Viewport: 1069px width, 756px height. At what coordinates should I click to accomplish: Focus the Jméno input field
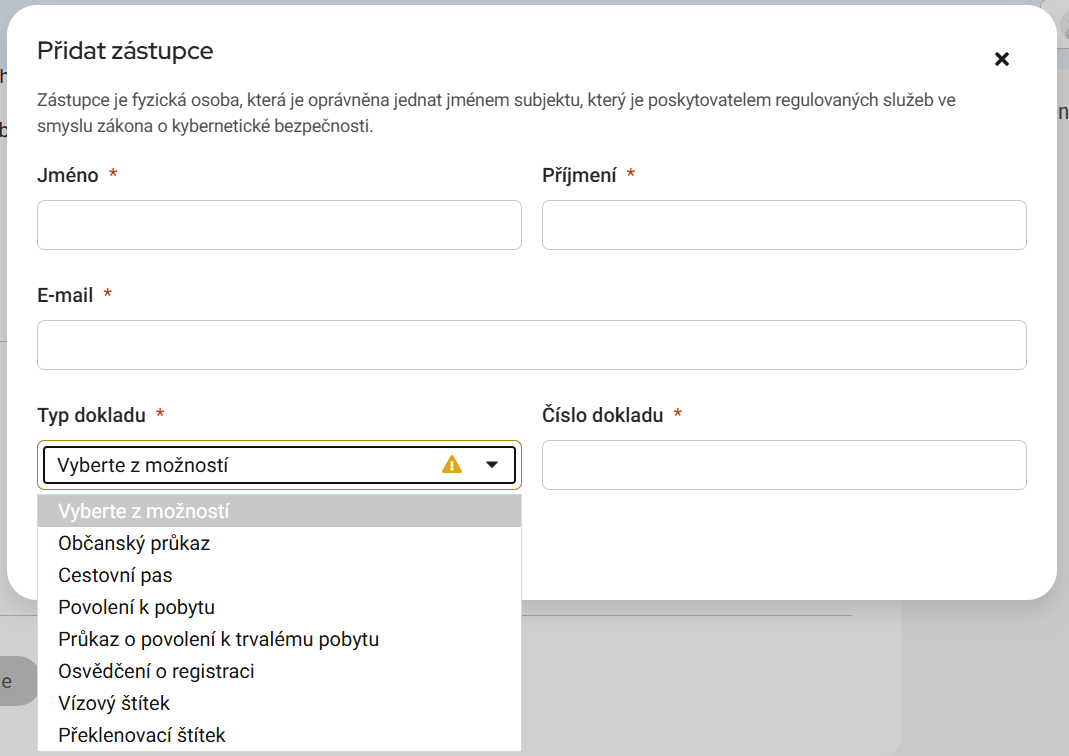279,225
